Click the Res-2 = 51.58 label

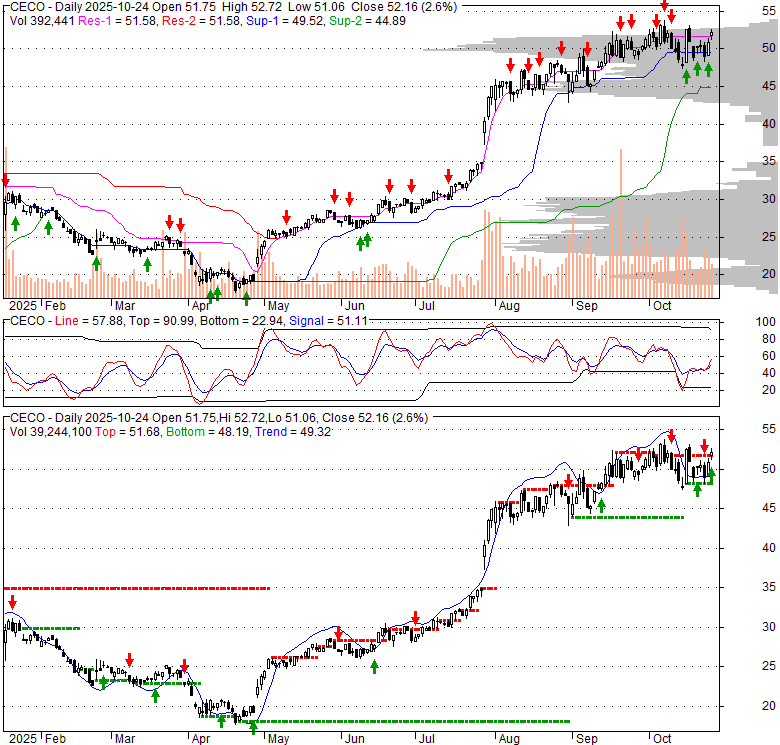point(201,21)
